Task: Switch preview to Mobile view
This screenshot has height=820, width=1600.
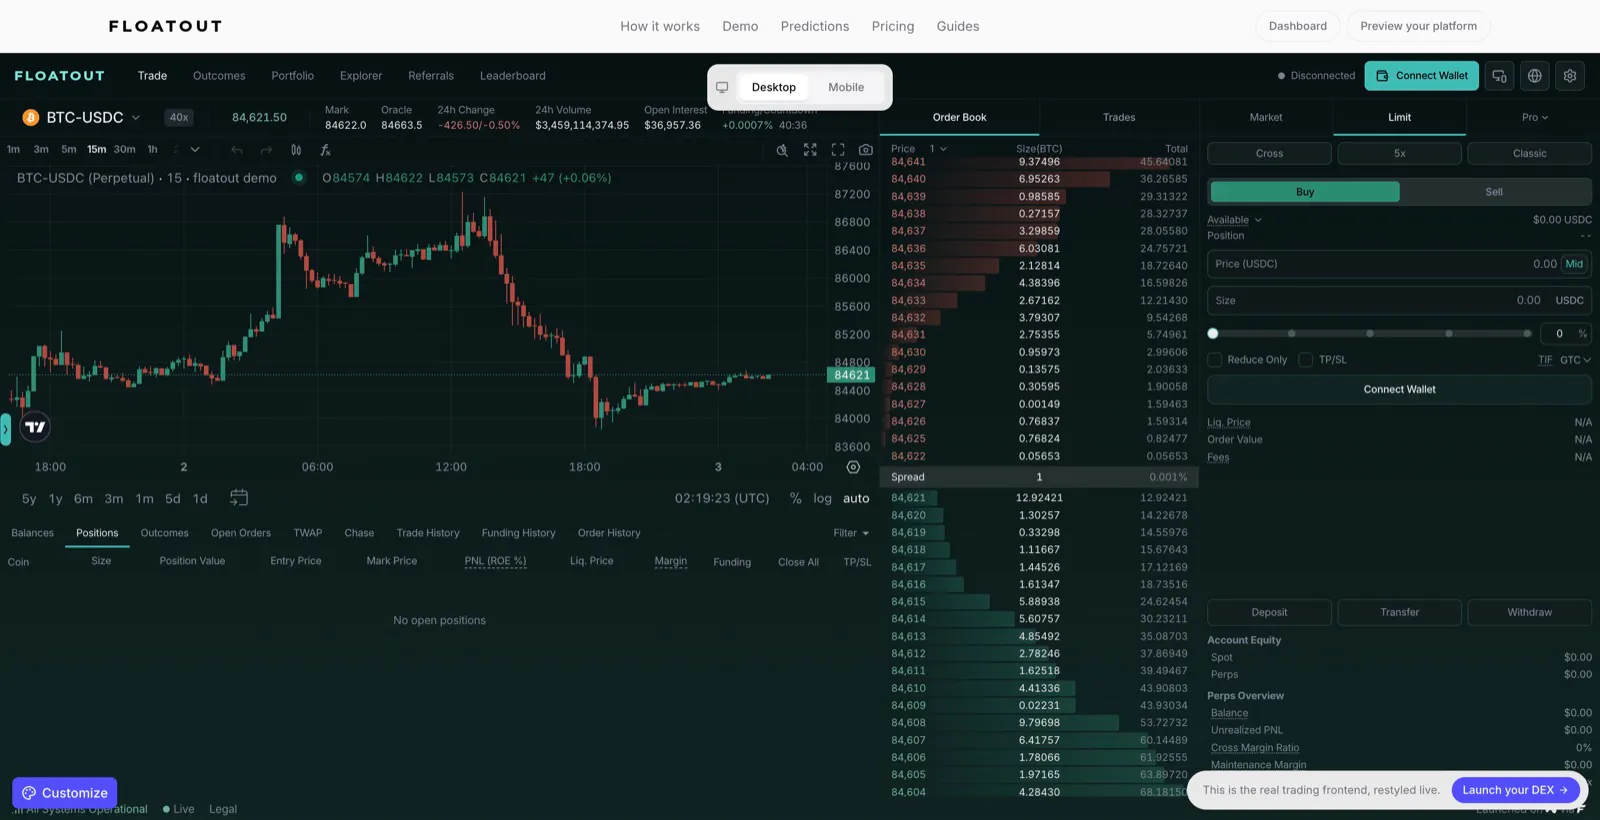Action: coord(846,87)
